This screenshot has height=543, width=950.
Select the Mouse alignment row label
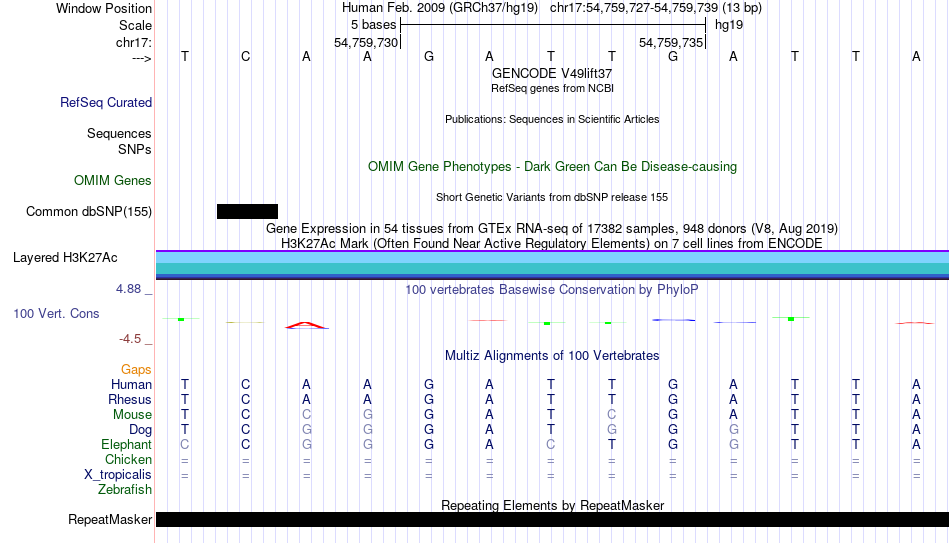click(x=132, y=415)
